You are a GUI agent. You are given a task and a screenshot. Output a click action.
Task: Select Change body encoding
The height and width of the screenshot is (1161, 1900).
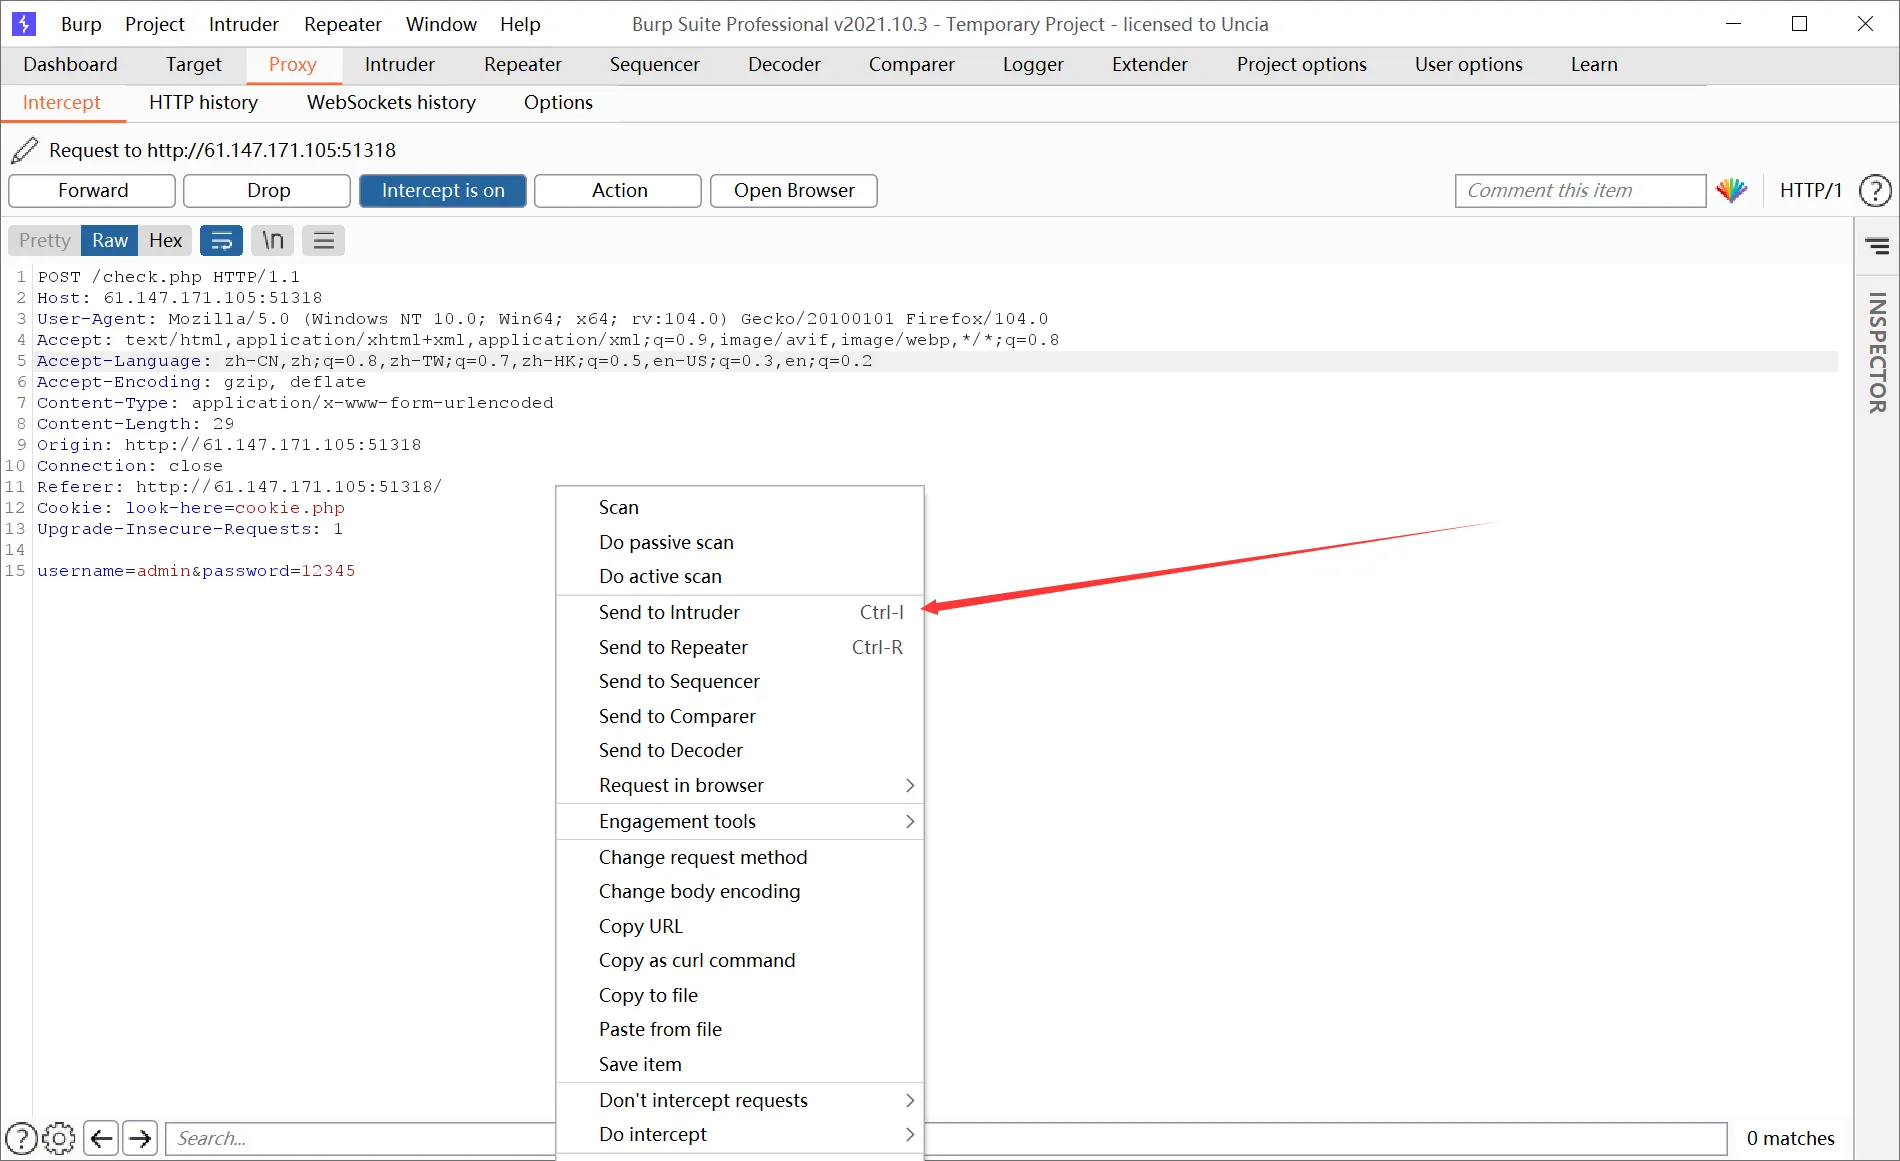[740, 891]
